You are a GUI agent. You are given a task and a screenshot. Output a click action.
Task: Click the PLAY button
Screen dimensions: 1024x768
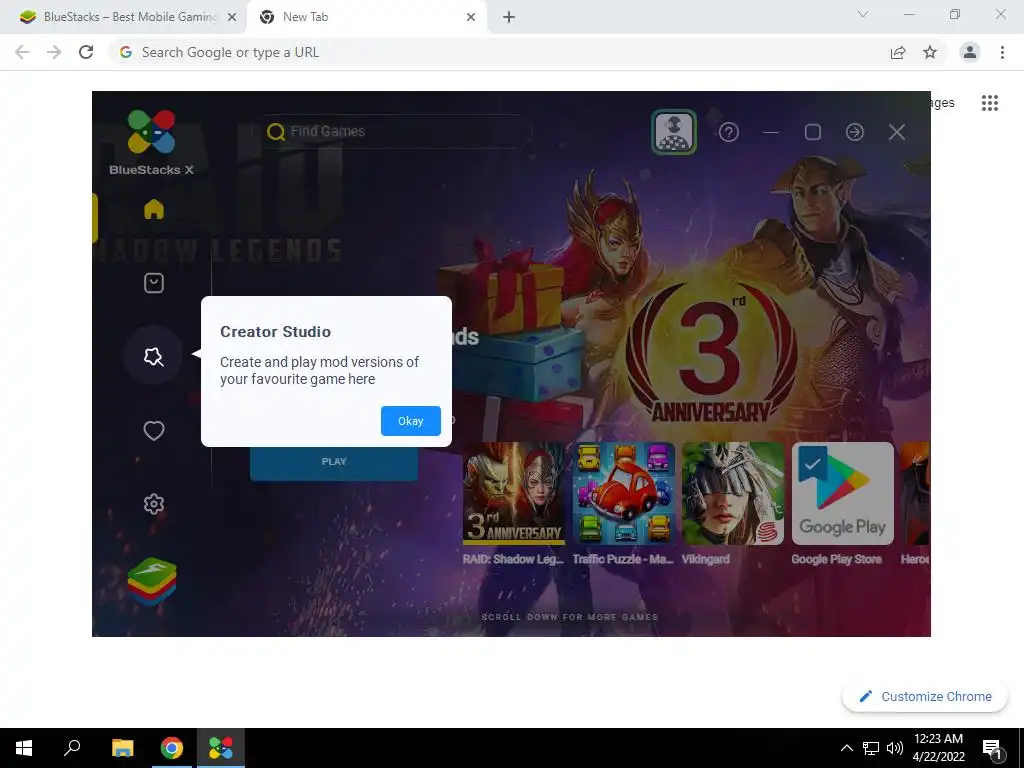[334, 461]
